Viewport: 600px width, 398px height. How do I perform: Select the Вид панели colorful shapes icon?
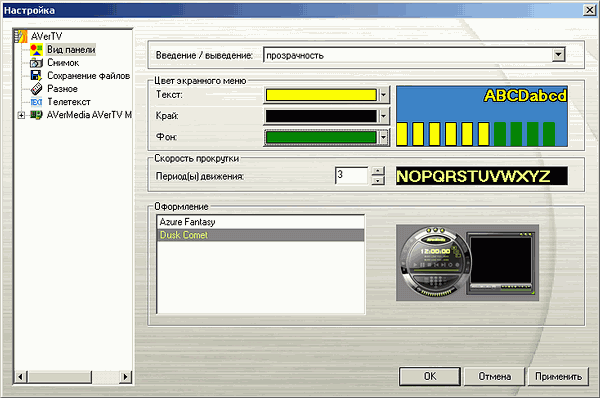pyautogui.click(x=36, y=49)
